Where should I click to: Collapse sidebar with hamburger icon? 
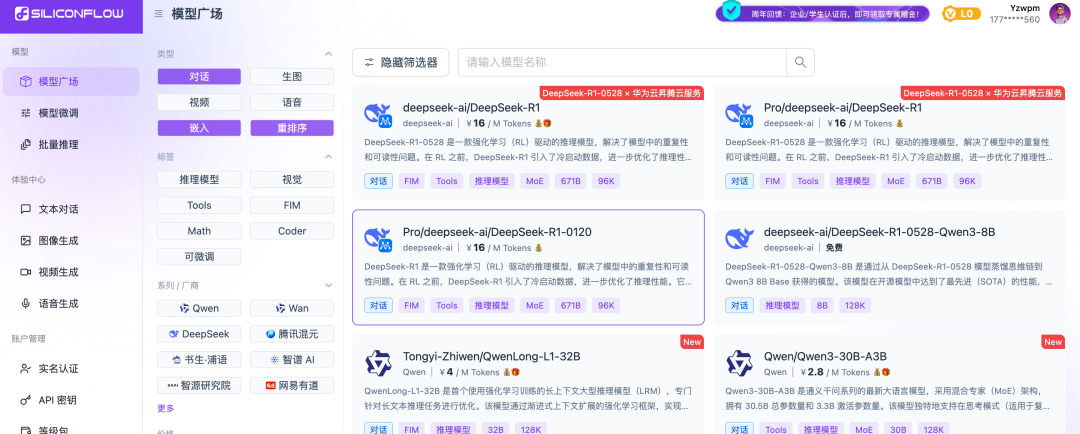tap(159, 13)
